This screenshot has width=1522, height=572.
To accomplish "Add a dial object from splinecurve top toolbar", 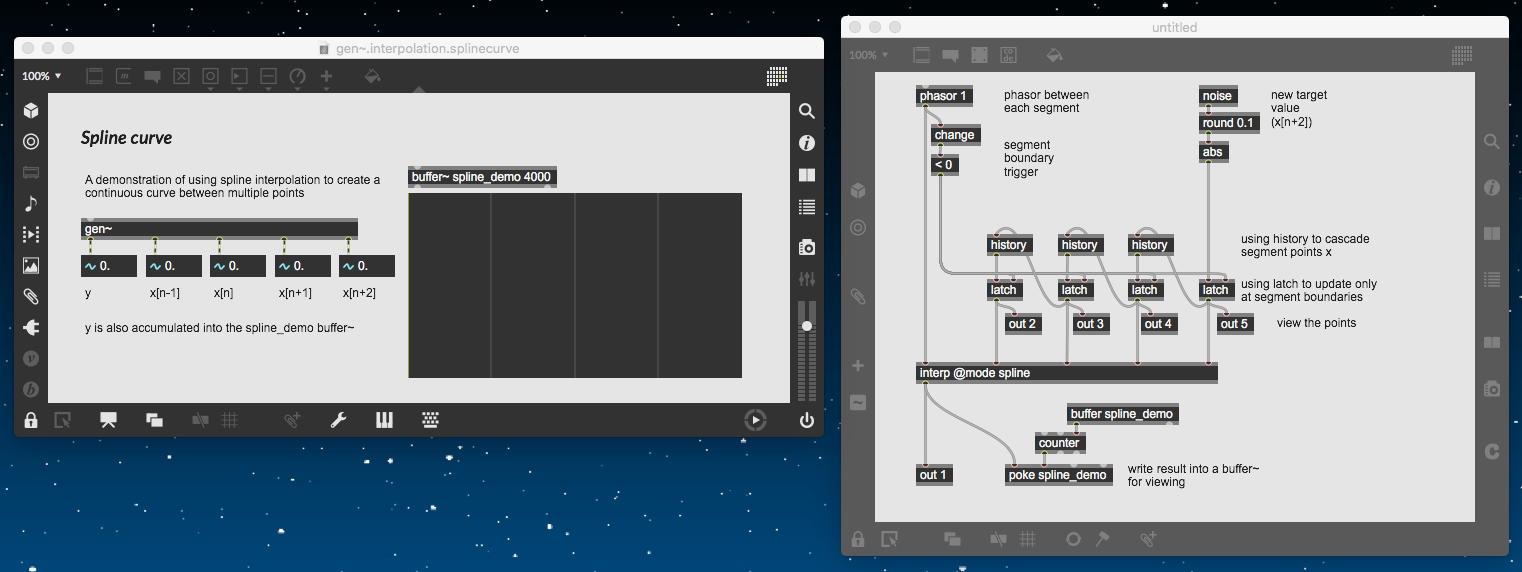I will (297, 76).
